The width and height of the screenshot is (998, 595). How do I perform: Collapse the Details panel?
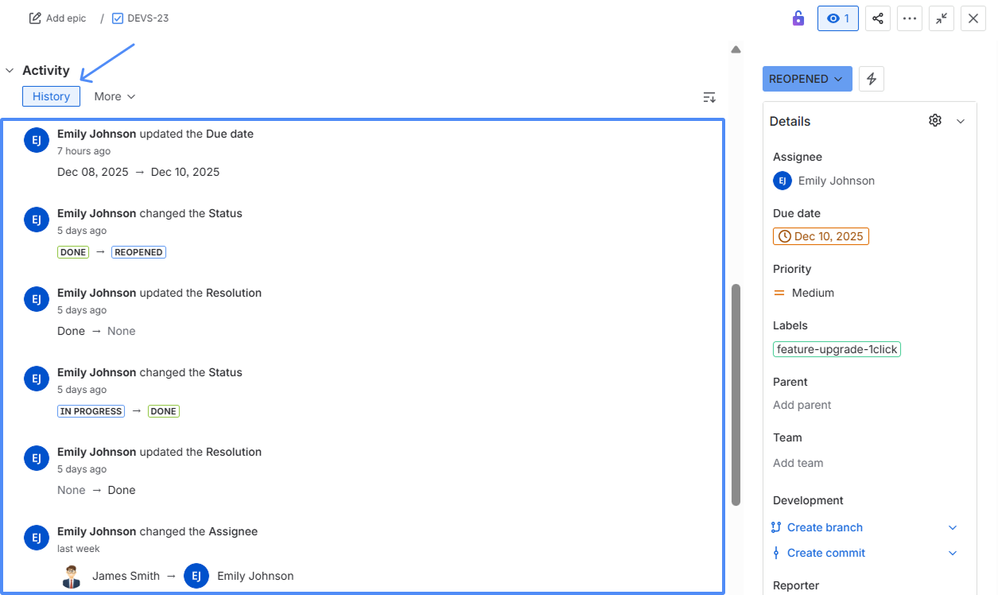tap(961, 120)
